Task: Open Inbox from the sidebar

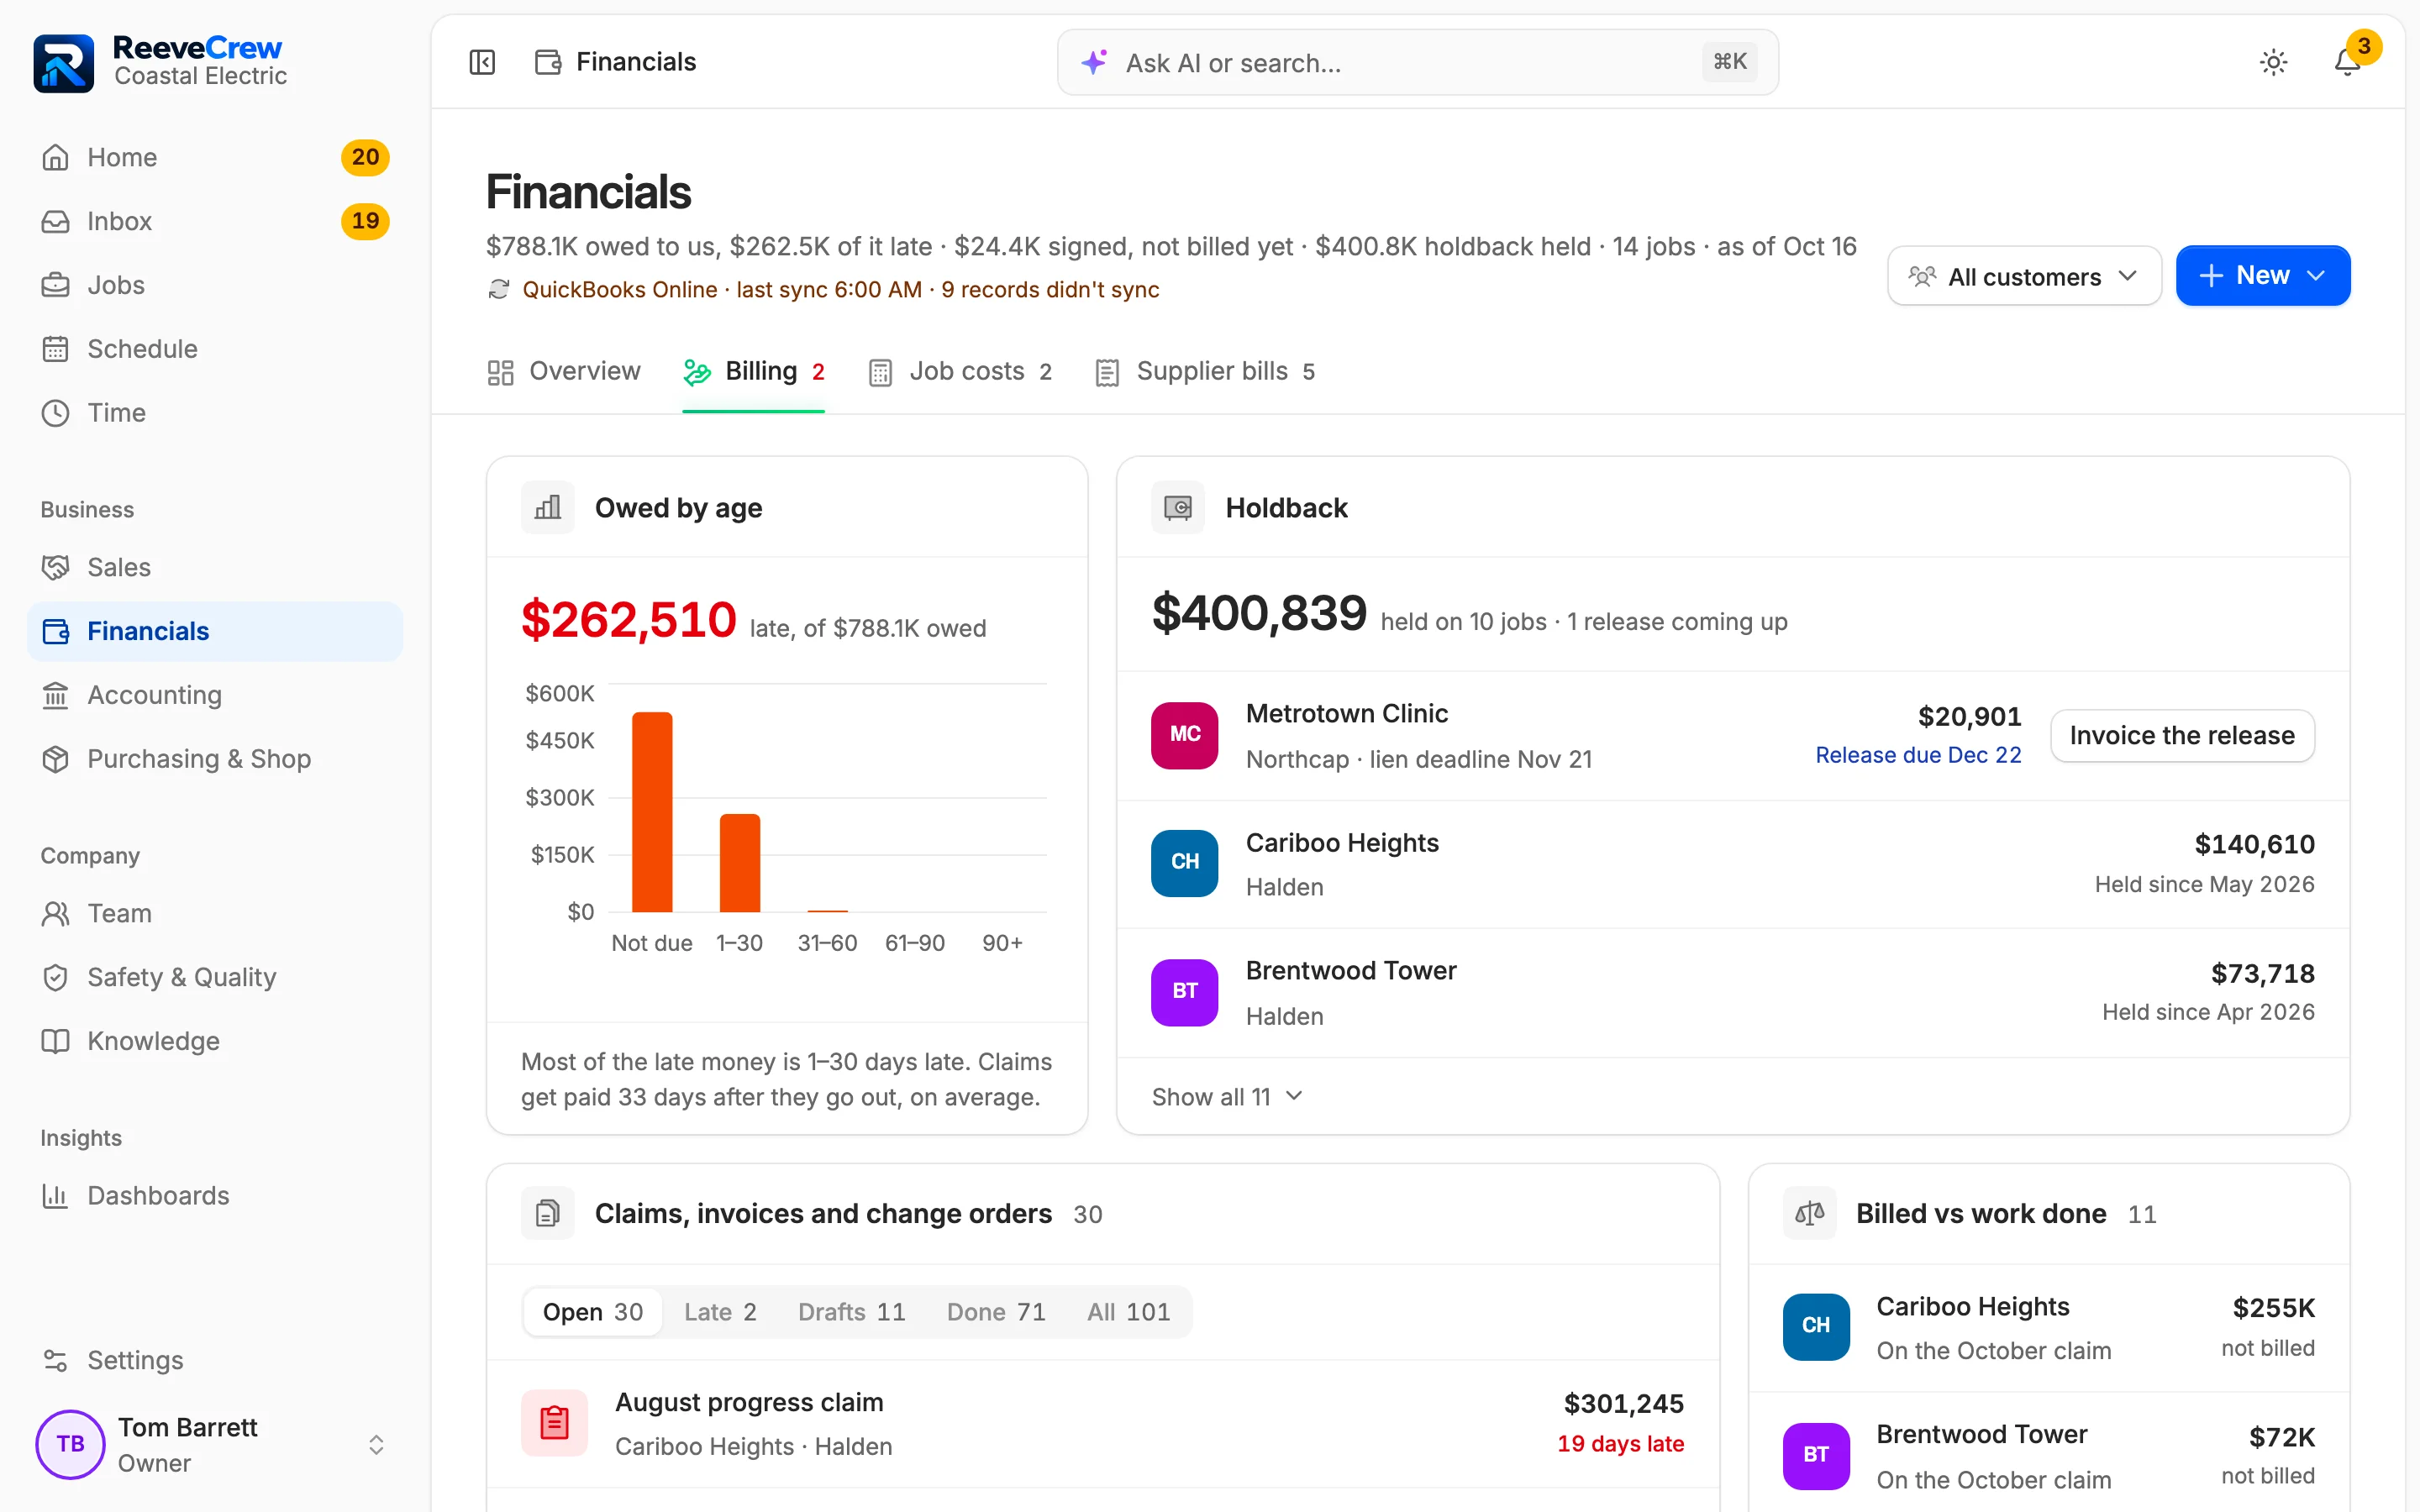Action: pyautogui.click(x=215, y=221)
